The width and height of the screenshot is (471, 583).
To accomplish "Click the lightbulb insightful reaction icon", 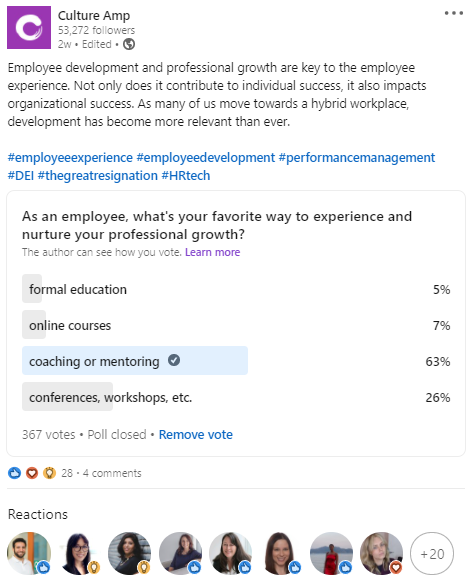I will [49, 473].
